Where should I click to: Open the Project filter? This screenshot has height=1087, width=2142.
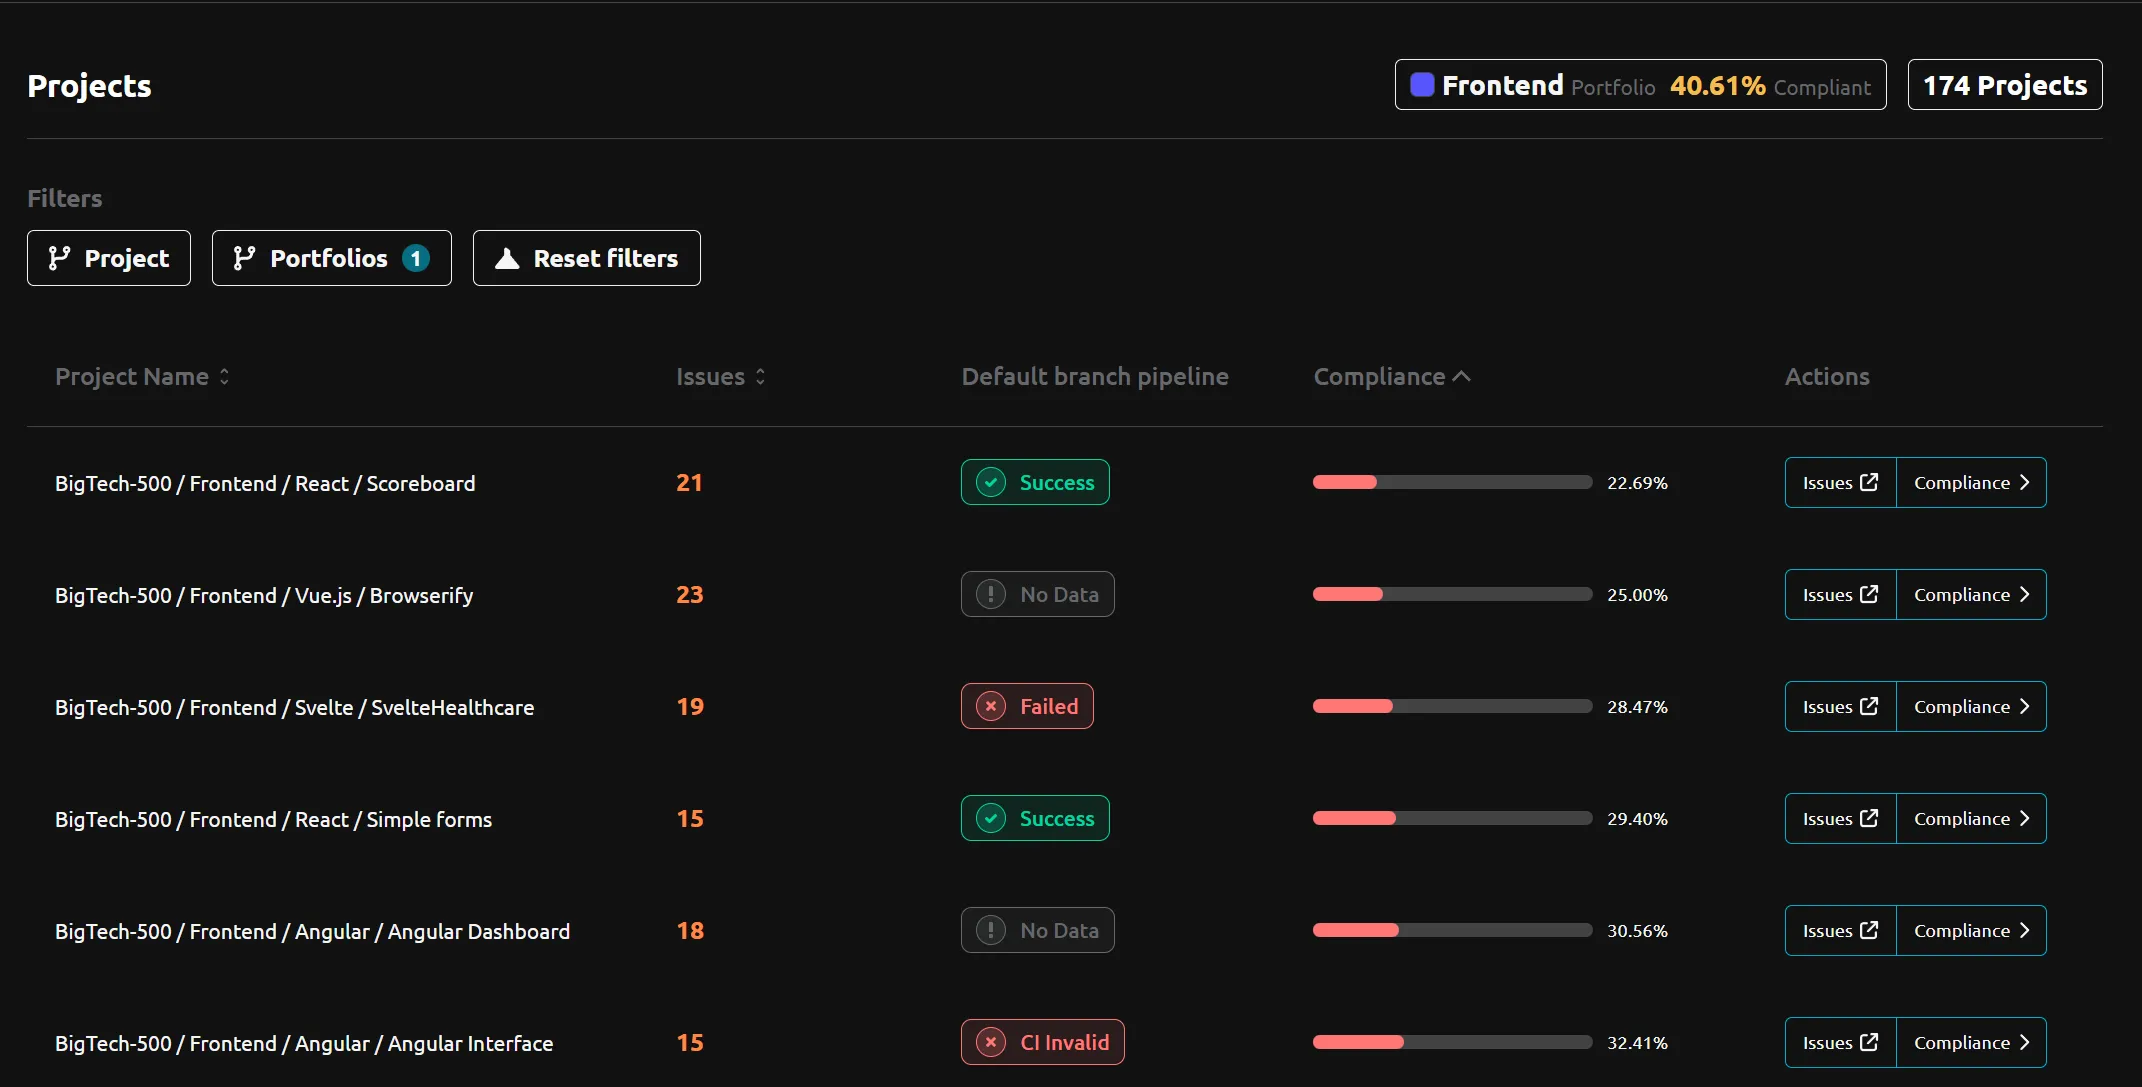click(109, 258)
